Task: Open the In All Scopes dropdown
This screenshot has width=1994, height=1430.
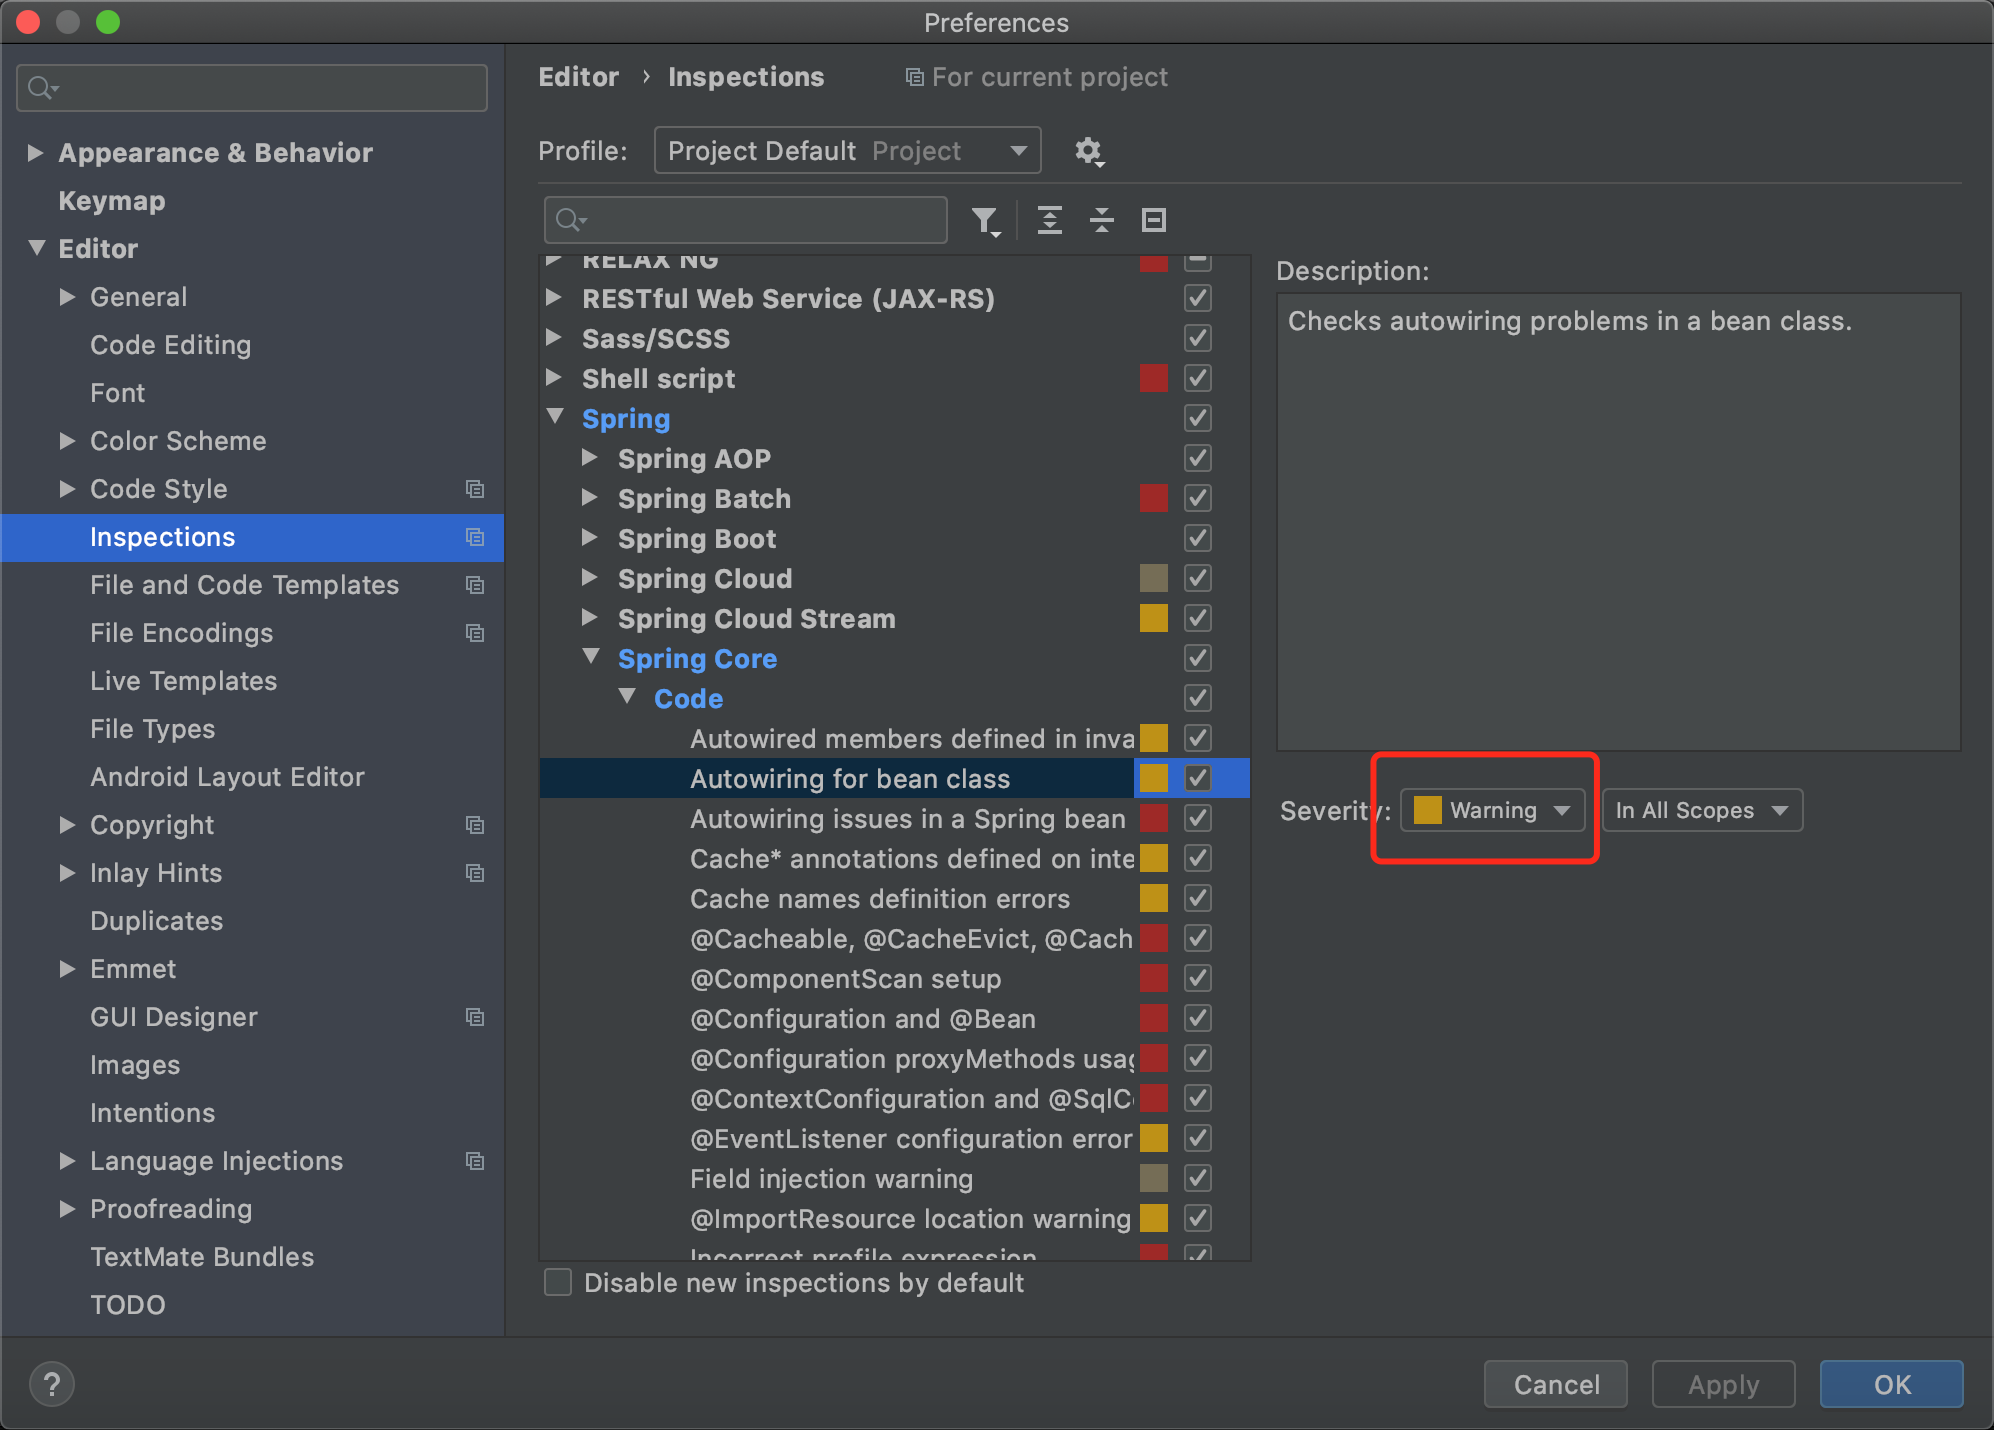Action: click(x=1701, y=810)
